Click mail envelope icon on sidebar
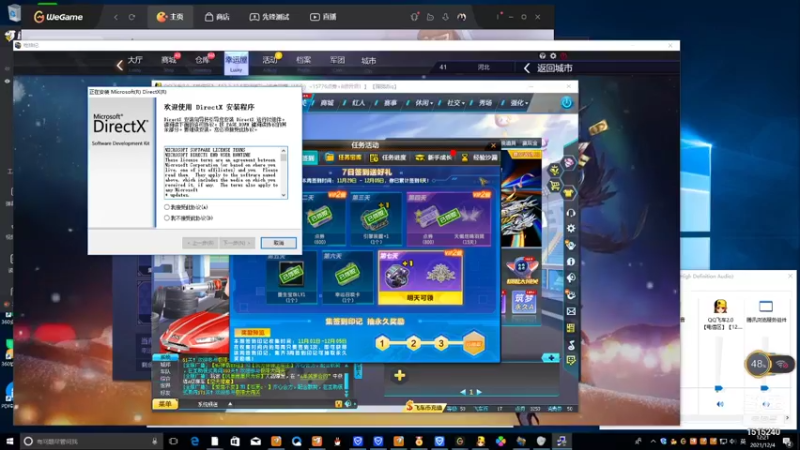This screenshot has height=450, width=800. click(571, 311)
